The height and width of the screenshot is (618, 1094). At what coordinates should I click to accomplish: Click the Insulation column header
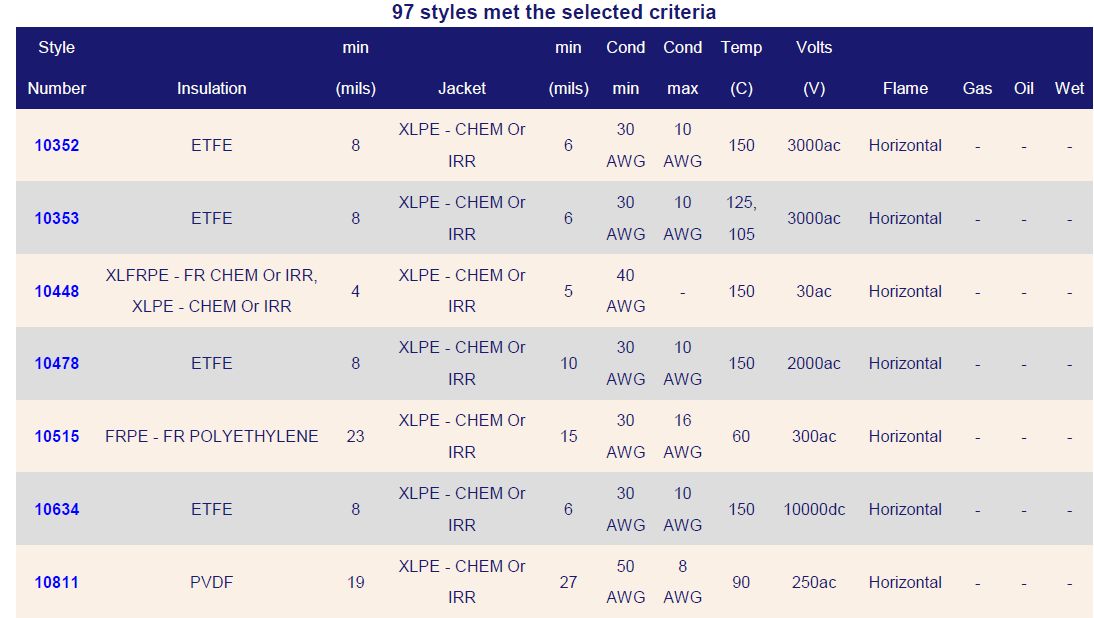(211, 88)
